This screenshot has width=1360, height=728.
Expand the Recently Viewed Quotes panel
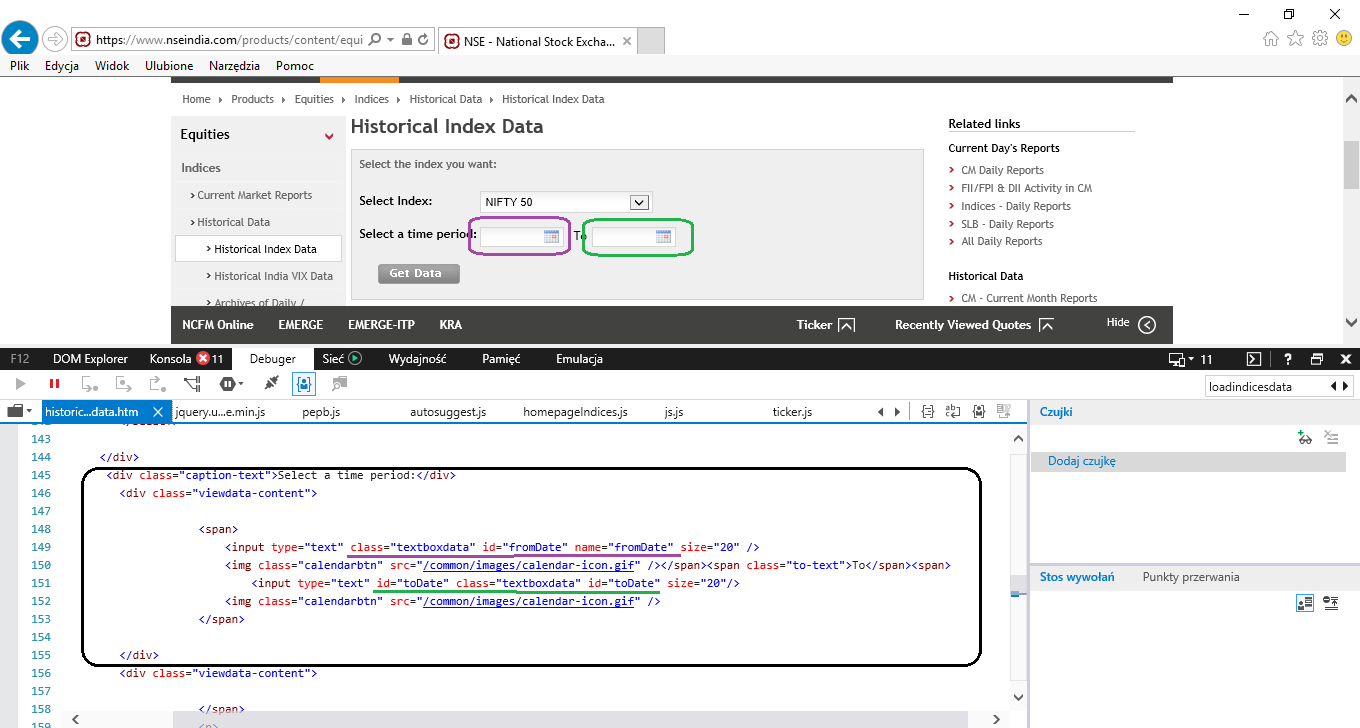click(1046, 325)
